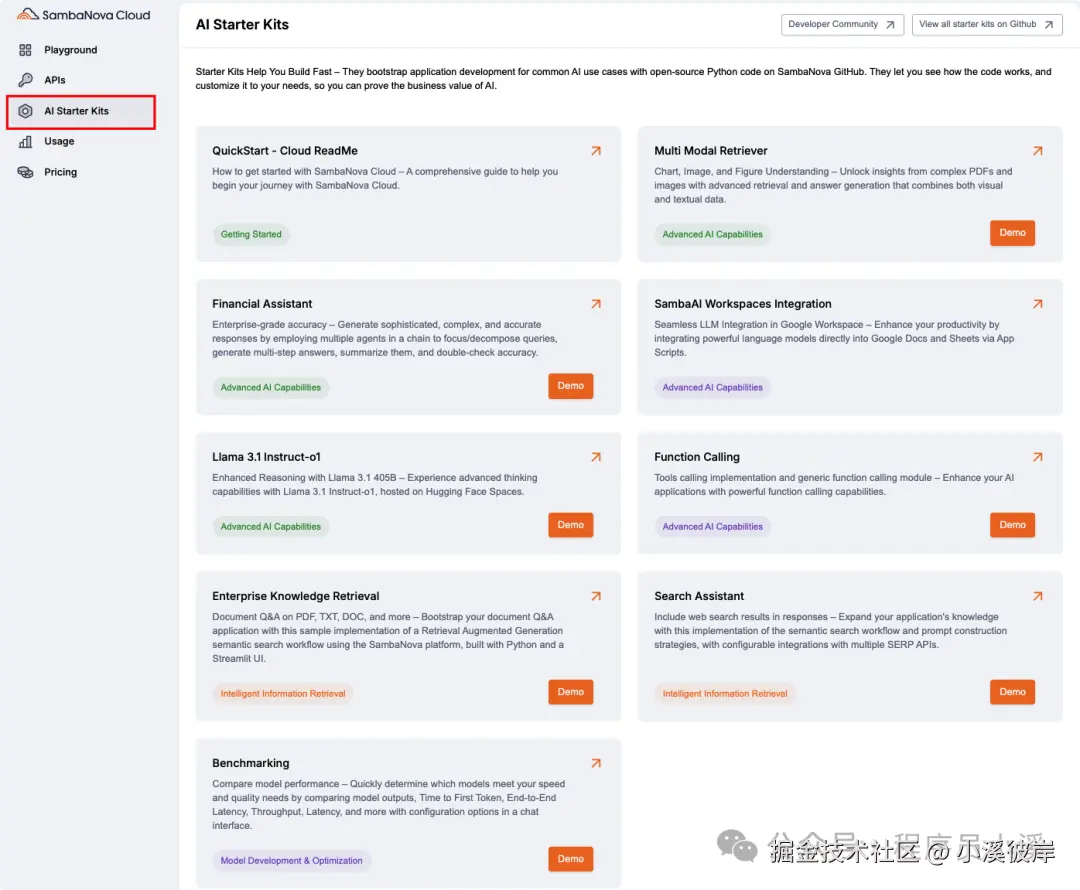1080x890 pixels.
Task: Open Enterprise Knowledge Retrieval external arrow
Action: point(596,596)
